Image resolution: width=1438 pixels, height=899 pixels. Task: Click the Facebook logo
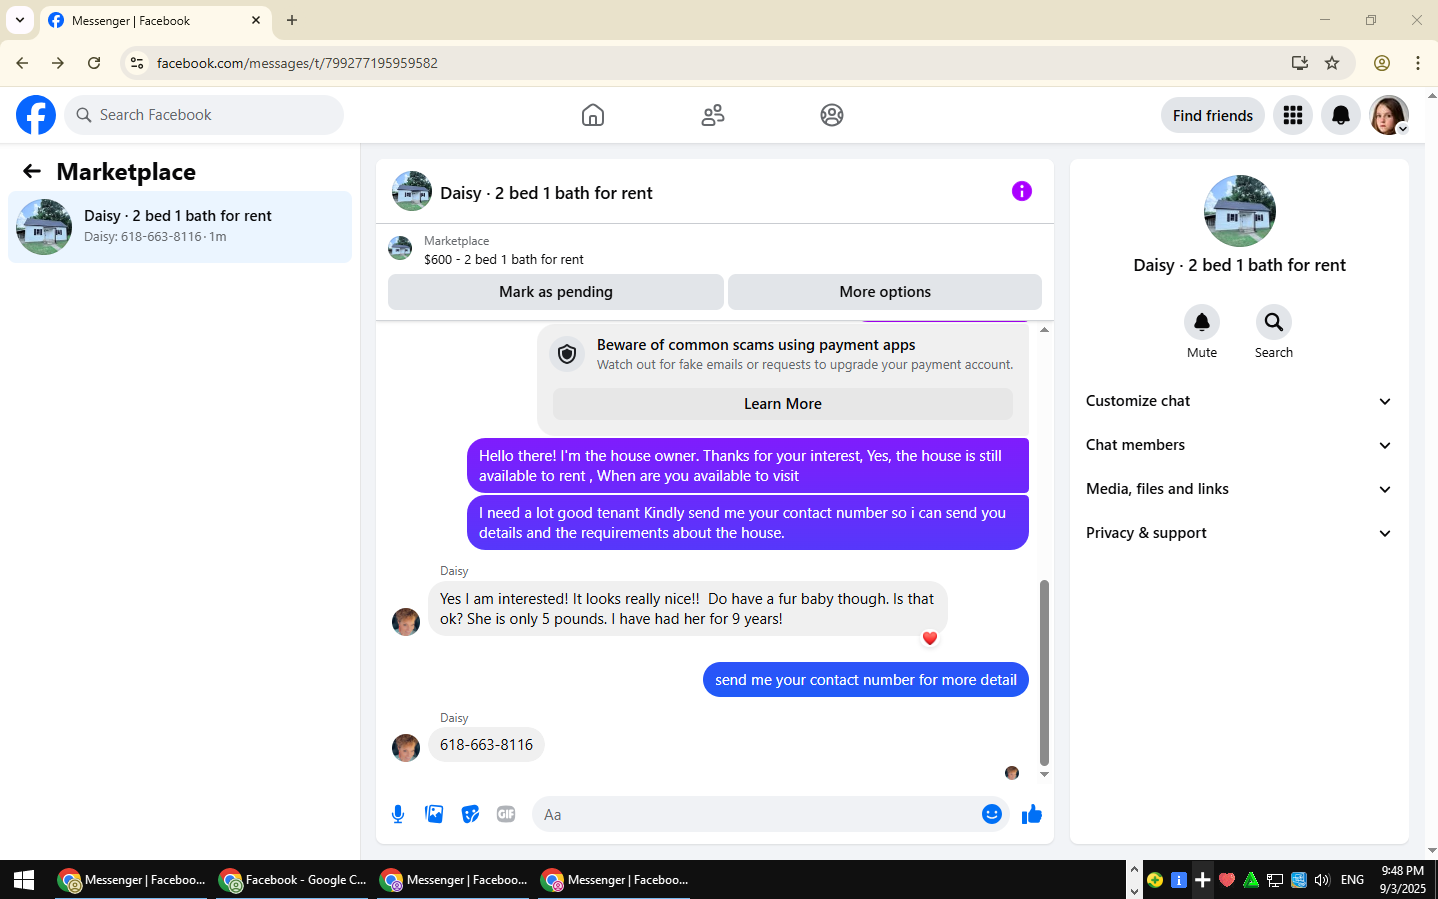[36, 115]
